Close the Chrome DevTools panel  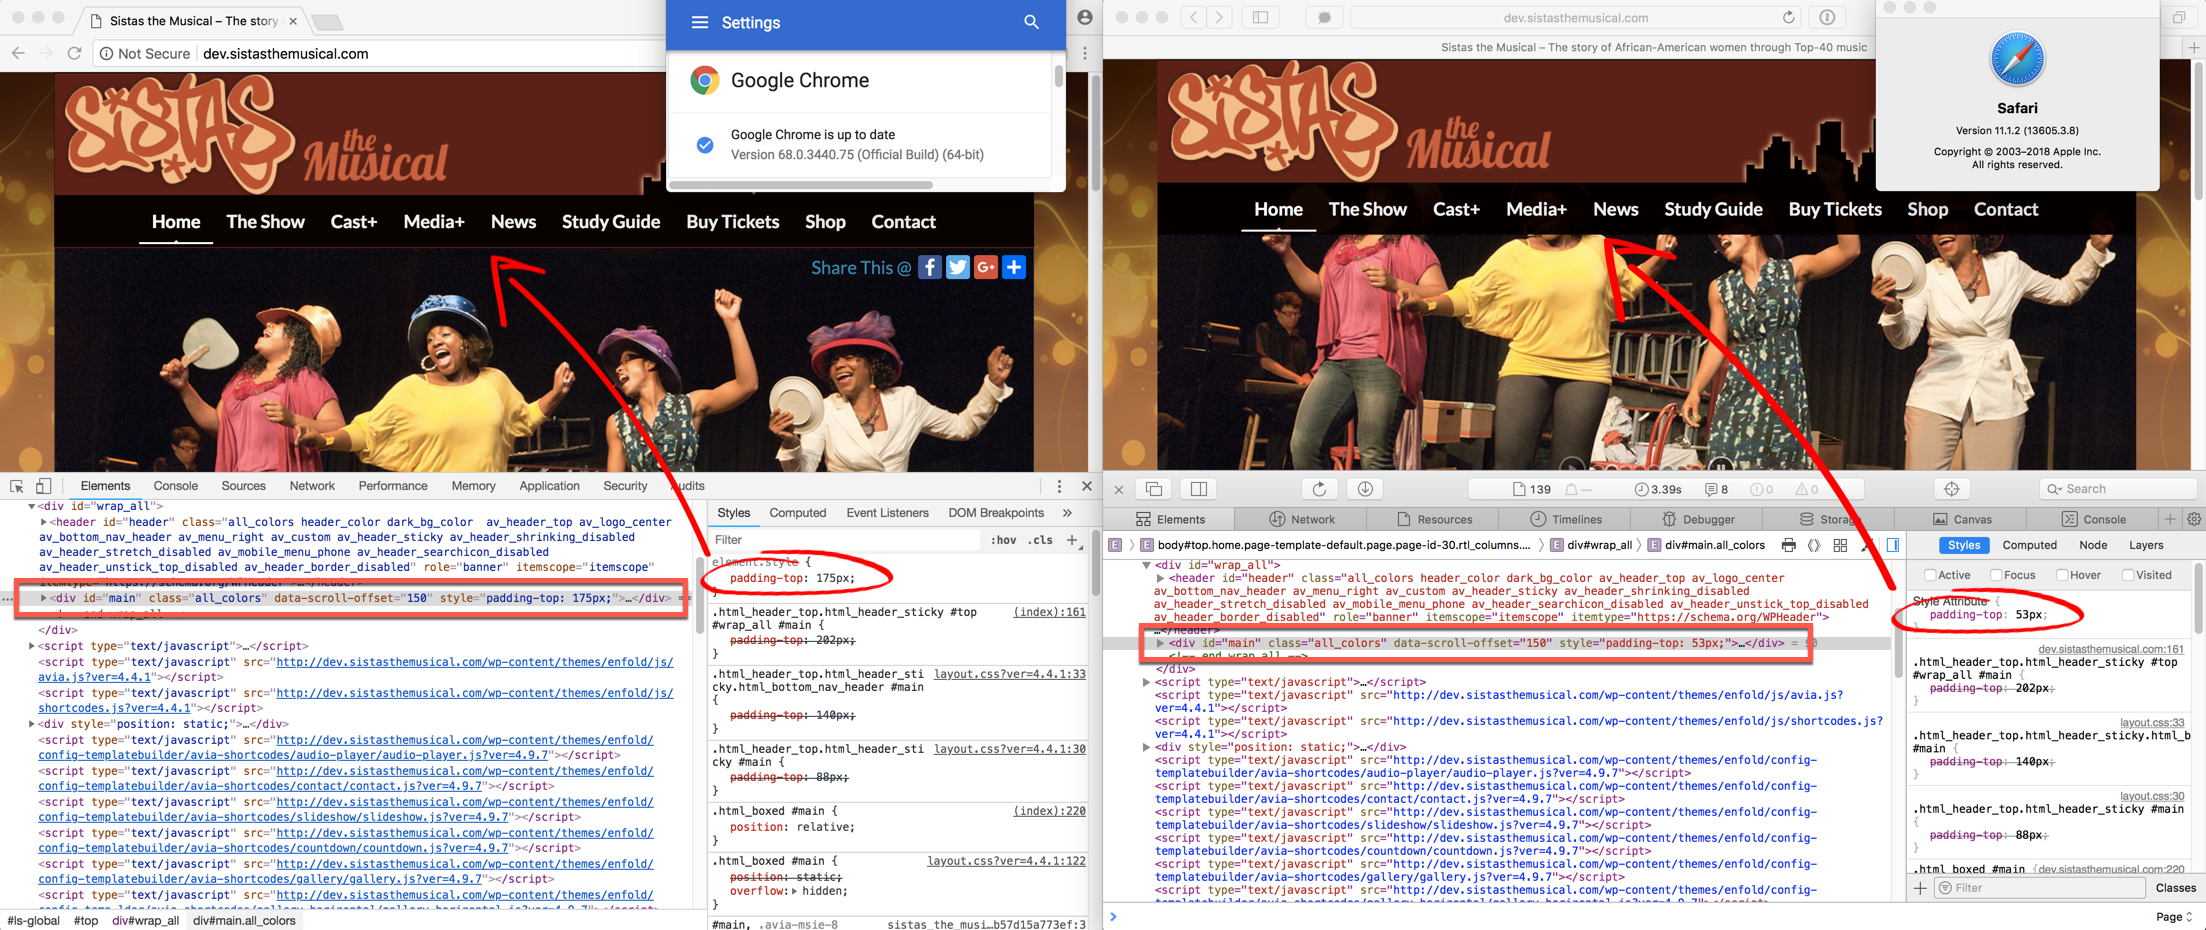1087,486
